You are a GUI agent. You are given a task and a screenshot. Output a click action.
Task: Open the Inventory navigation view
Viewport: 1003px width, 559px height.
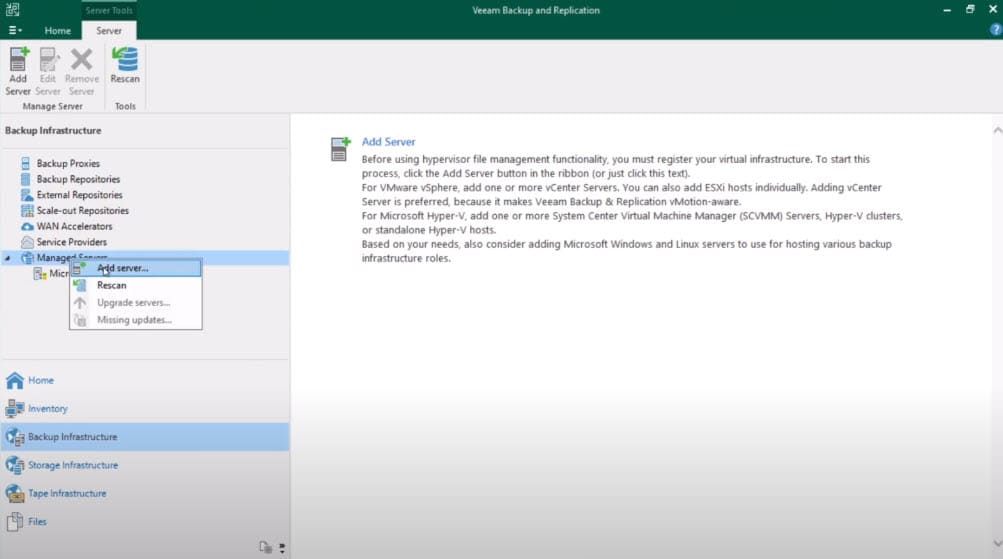pos(145,409)
